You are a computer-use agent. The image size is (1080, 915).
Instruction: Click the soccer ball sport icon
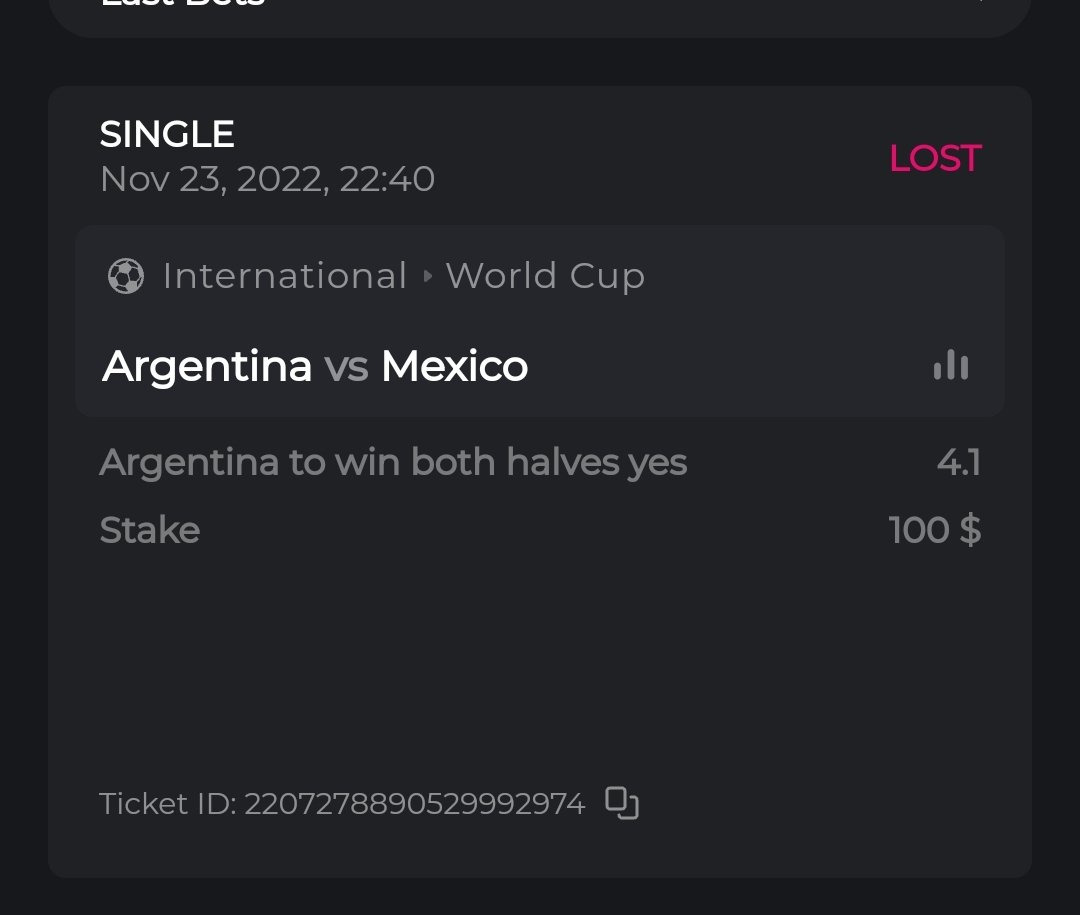(x=125, y=276)
